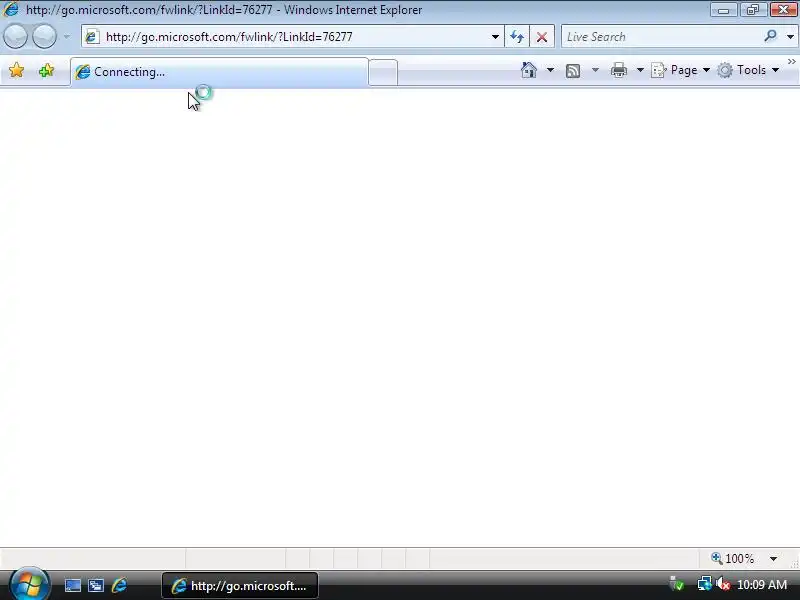Click Show Desktop quick launch icon
The image size is (800, 600).
coord(72,585)
